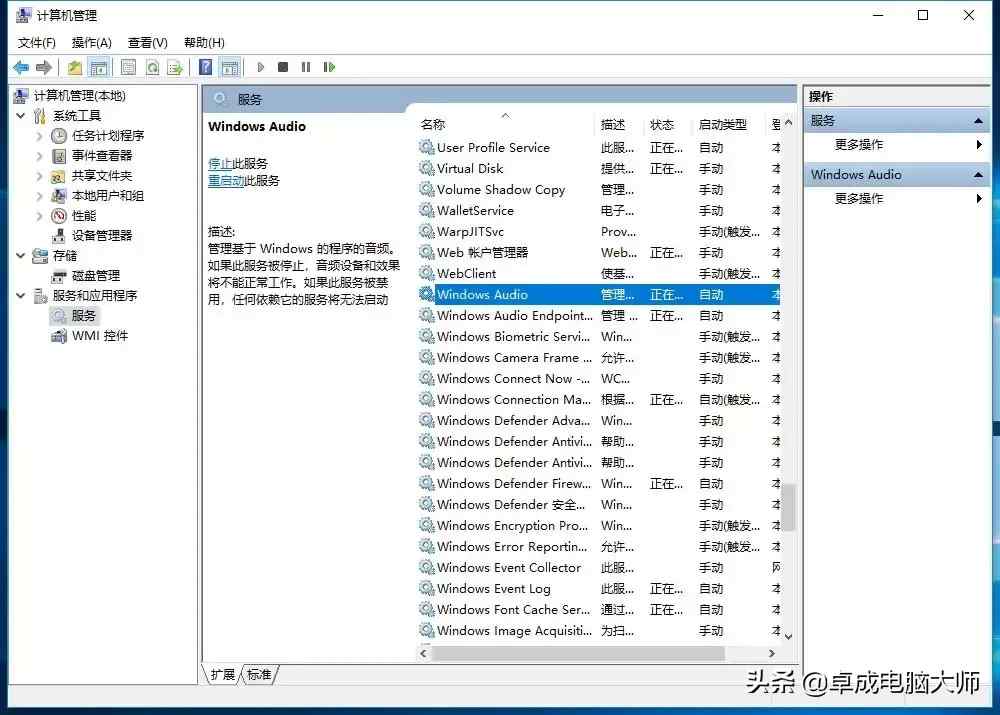Expand the 本地用户和组 node arrow
The width and height of the screenshot is (1000, 715).
[x=39, y=196]
